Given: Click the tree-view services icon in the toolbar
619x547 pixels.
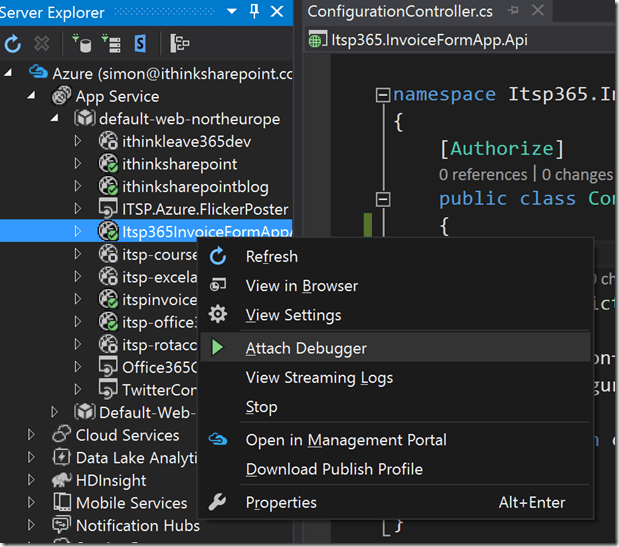Looking at the screenshot, I should pyautogui.click(x=180, y=44).
